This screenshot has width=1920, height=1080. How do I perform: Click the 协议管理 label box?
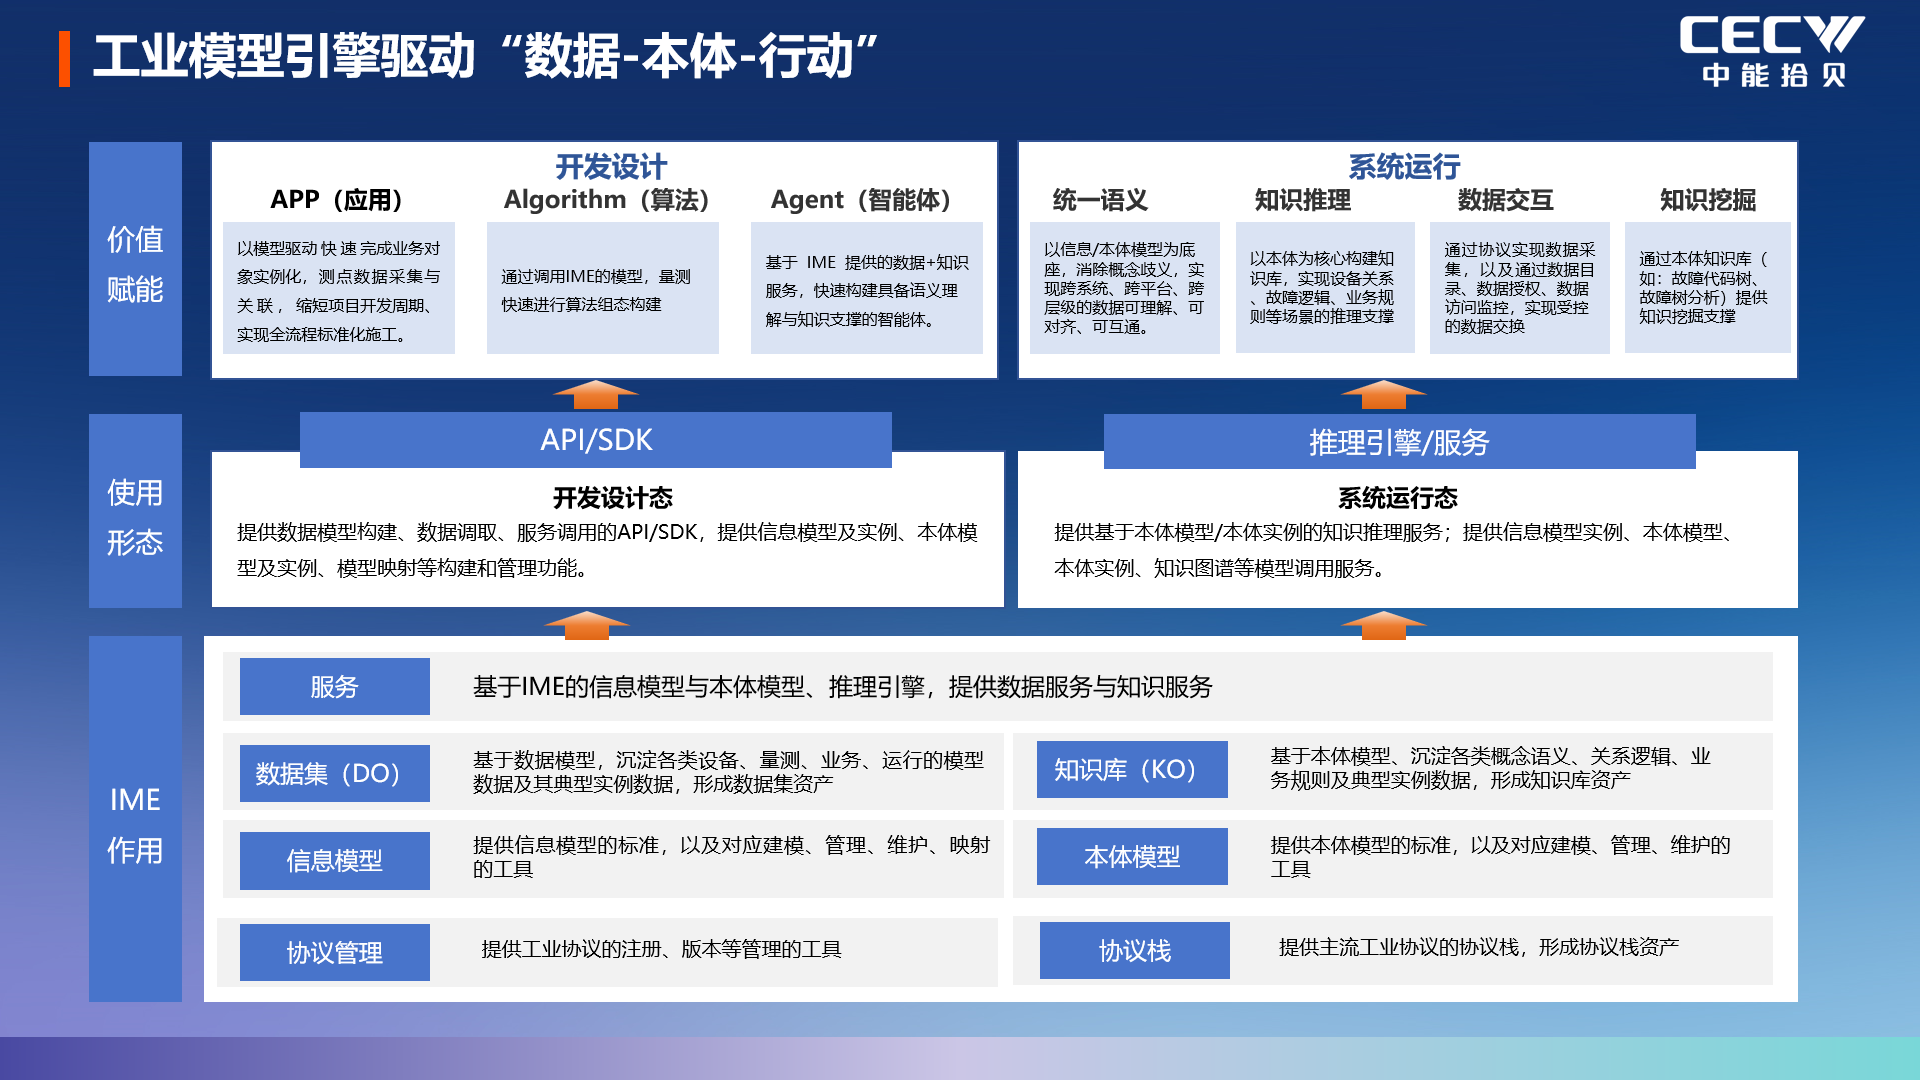coord(334,952)
